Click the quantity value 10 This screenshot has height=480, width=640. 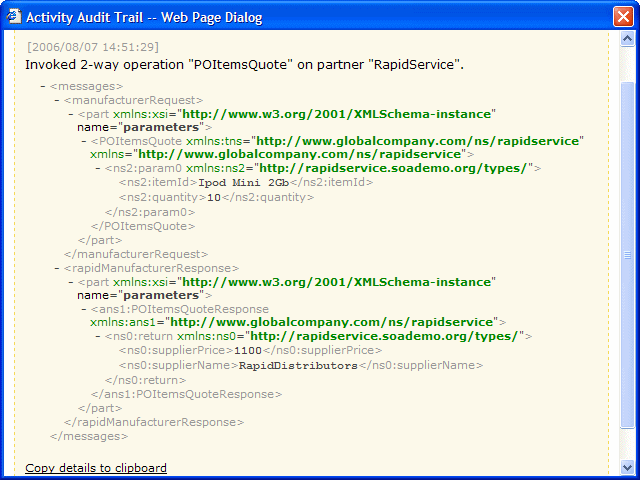click(214, 198)
